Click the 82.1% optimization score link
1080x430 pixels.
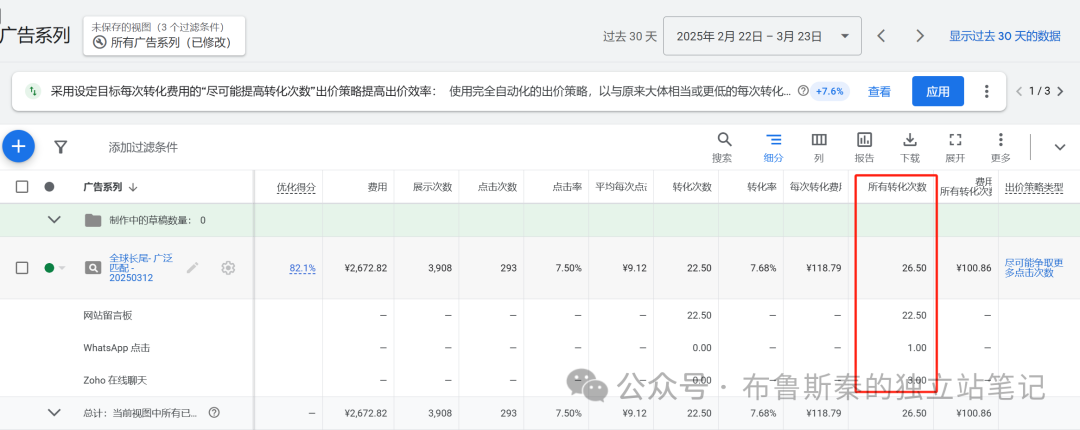pyautogui.click(x=302, y=268)
